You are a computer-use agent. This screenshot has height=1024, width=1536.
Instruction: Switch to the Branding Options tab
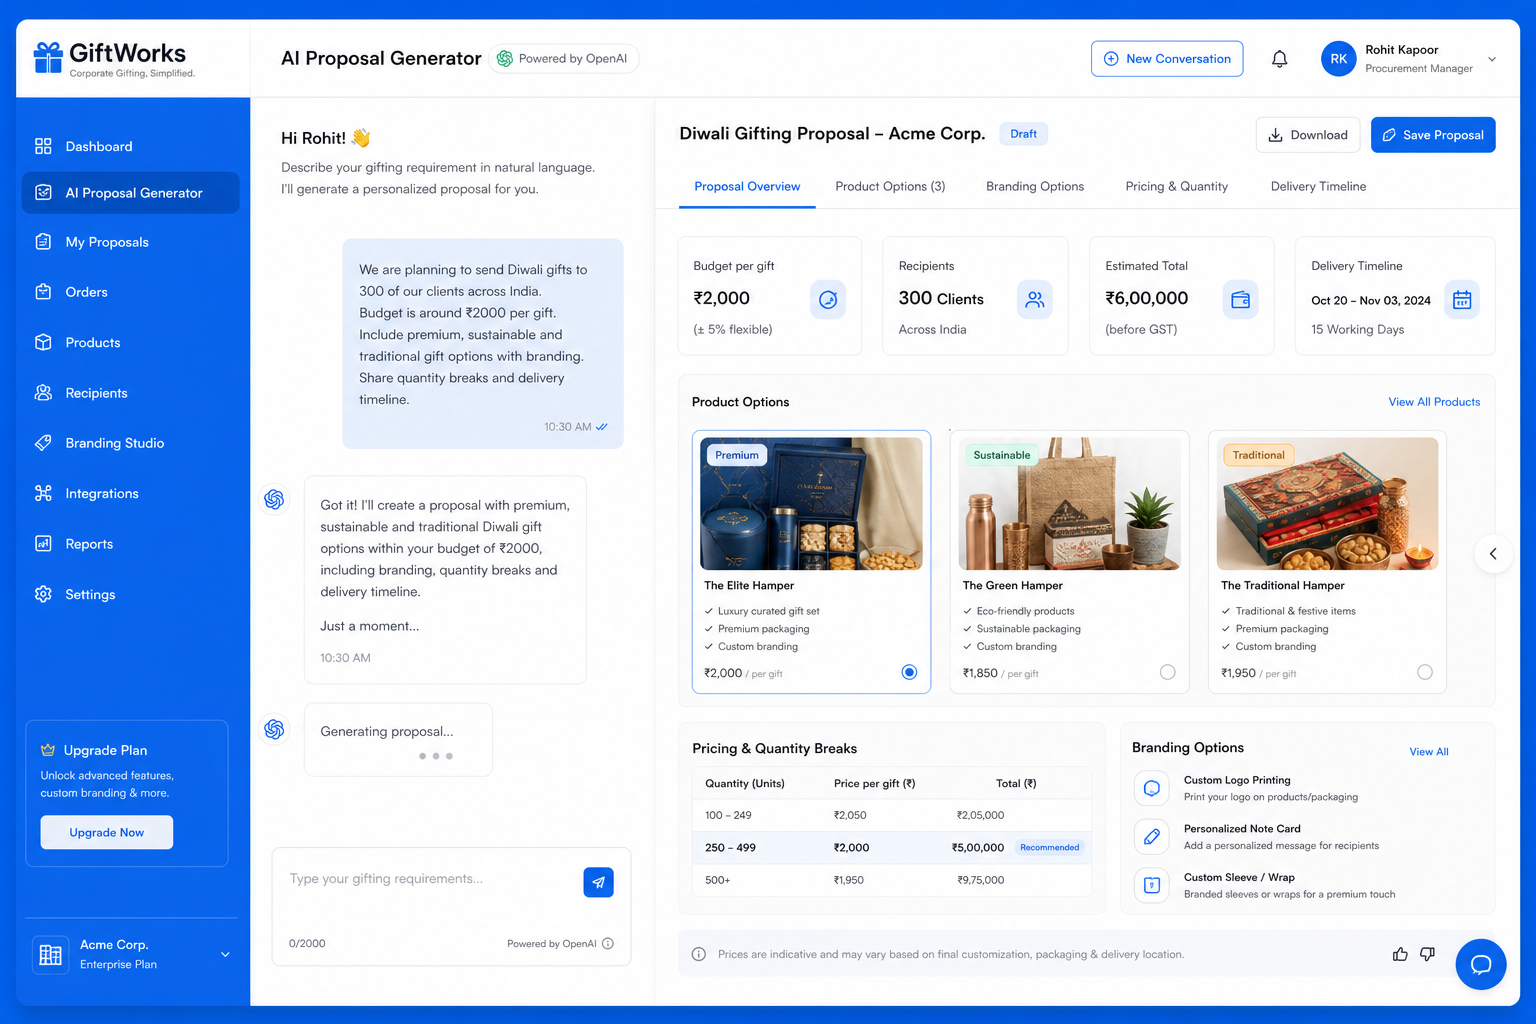click(1035, 186)
